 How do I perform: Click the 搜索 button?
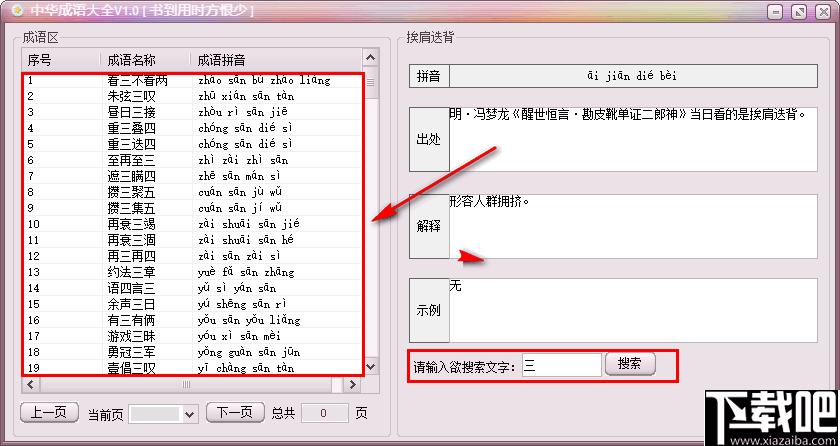tap(630, 364)
